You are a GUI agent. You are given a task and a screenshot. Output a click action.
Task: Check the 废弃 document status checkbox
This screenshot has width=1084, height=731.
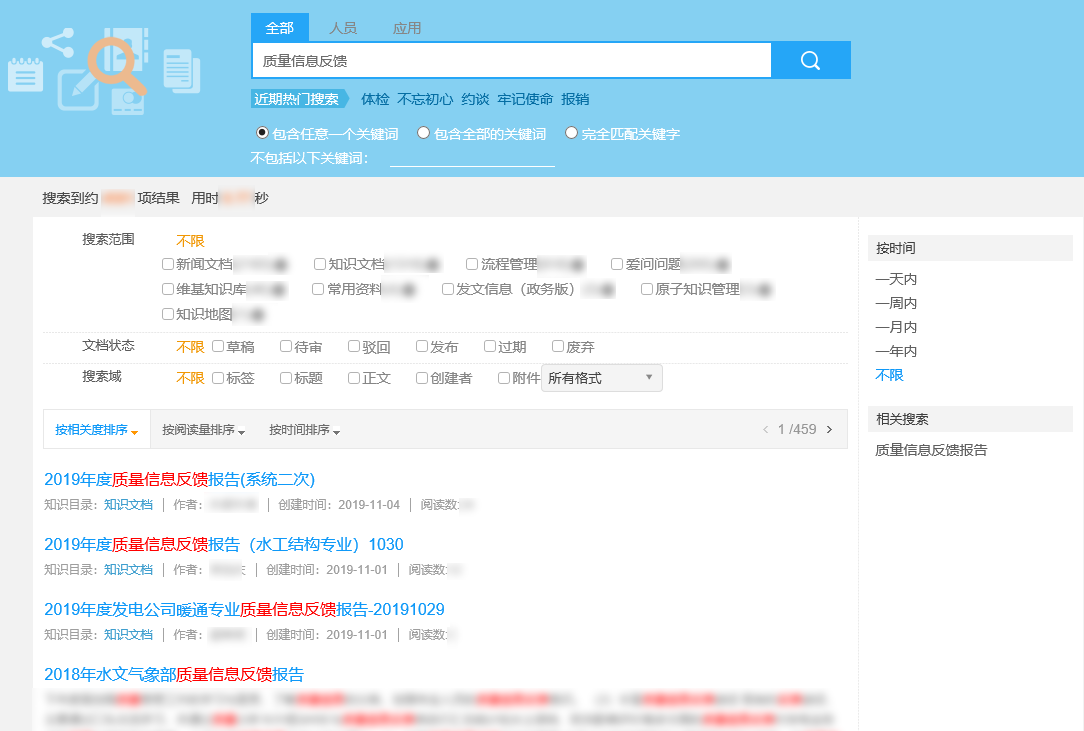tap(557, 346)
